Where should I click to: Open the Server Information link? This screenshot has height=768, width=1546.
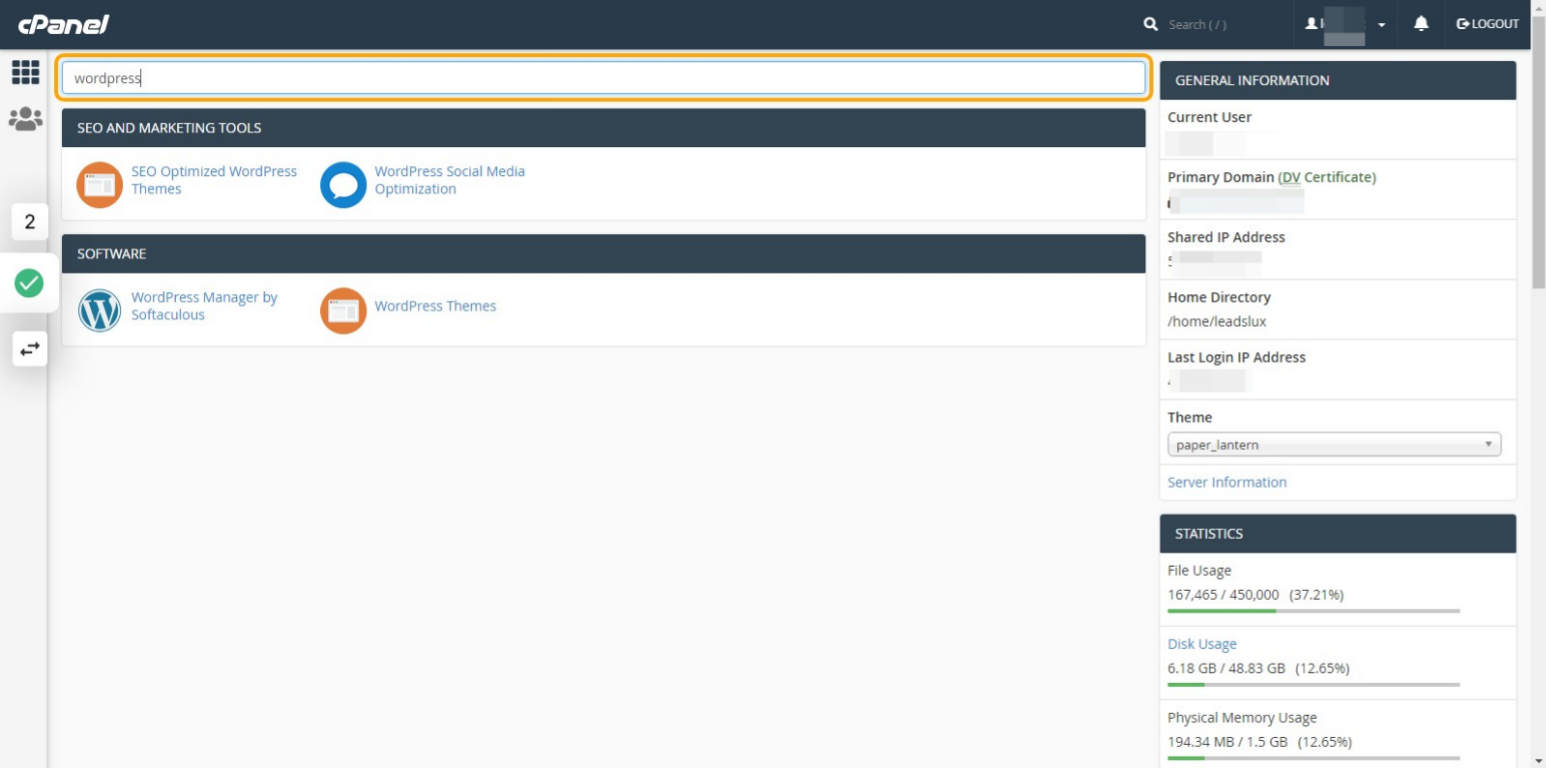(1227, 482)
